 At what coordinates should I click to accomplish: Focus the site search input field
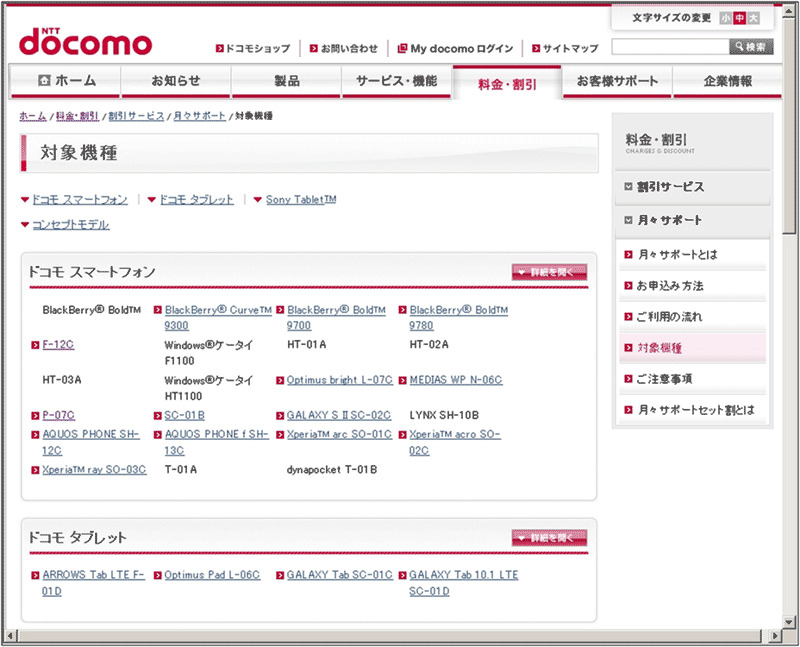pyautogui.click(x=670, y=47)
